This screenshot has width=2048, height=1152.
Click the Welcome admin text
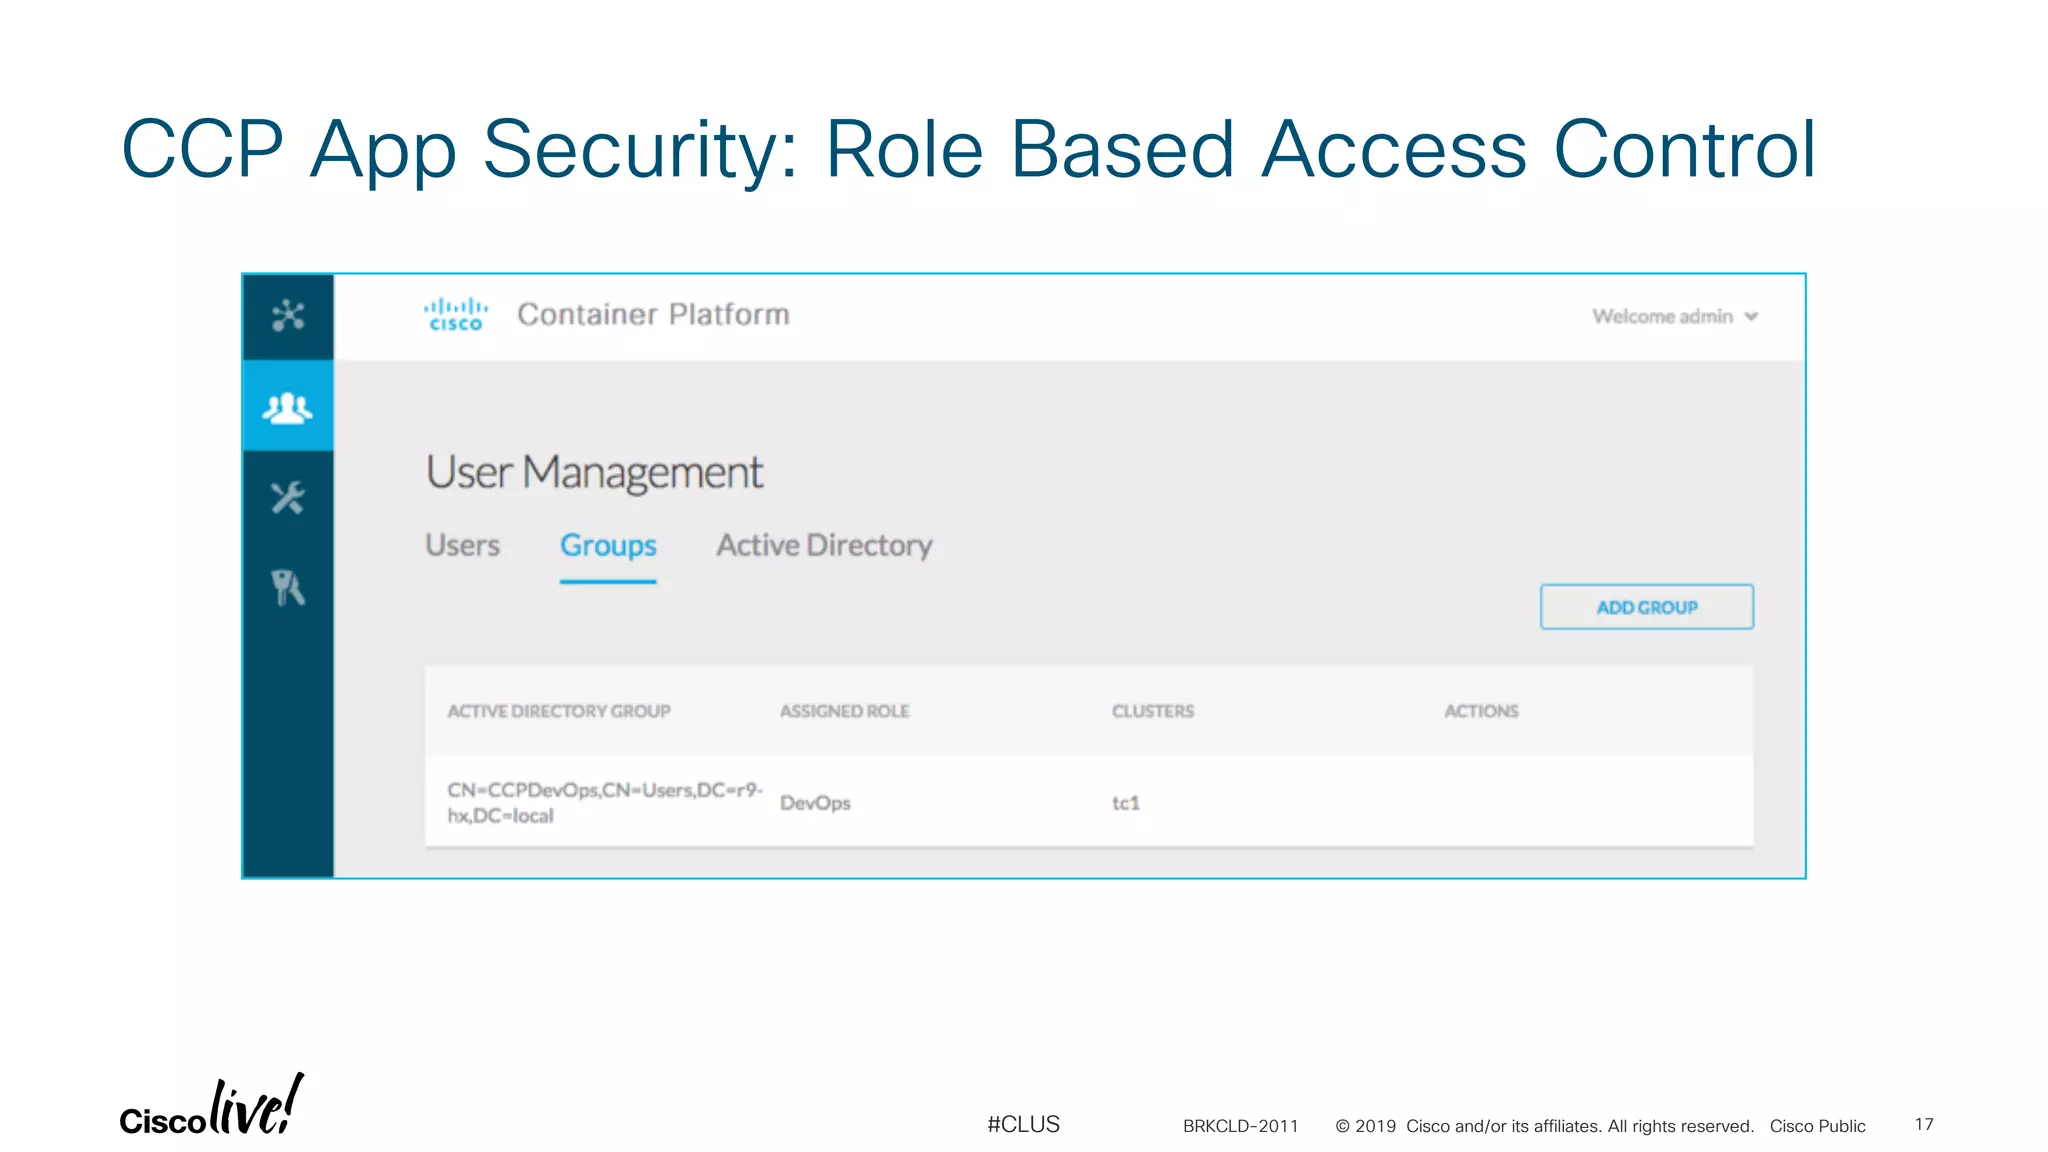click(1662, 316)
